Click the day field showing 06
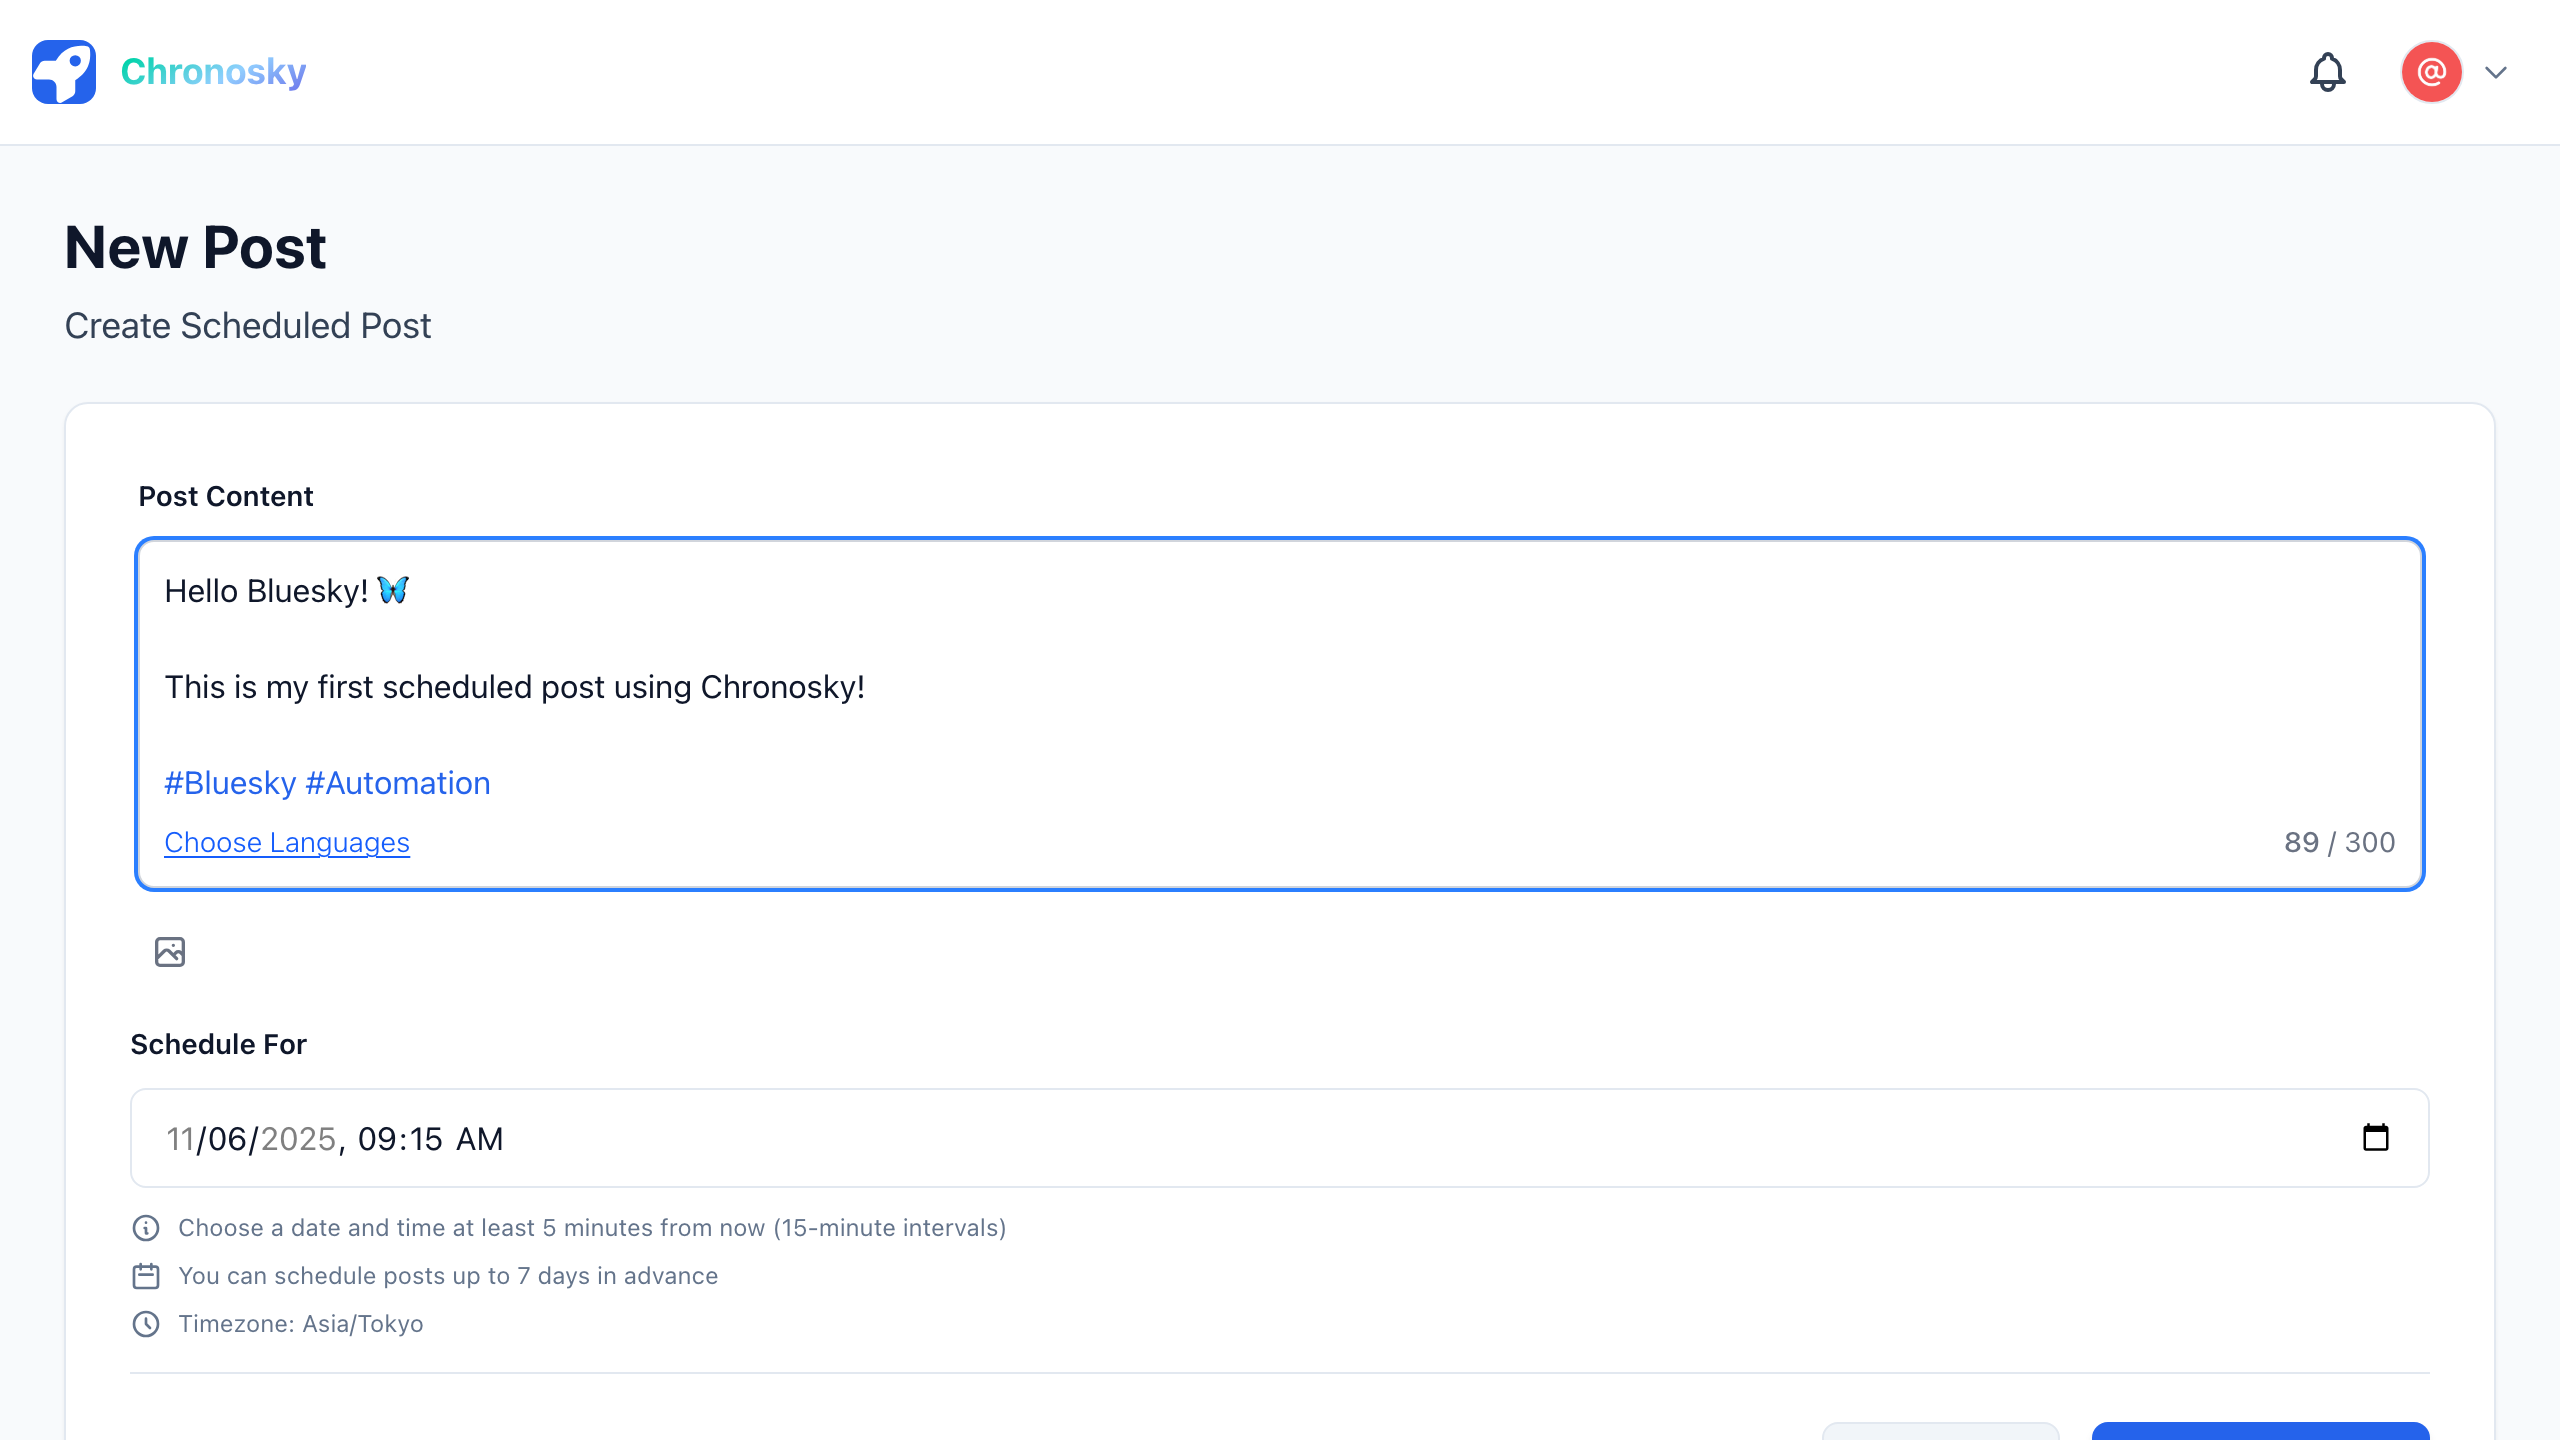The width and height of the screenshot is (2560, 1440). tap(228, 1138)
